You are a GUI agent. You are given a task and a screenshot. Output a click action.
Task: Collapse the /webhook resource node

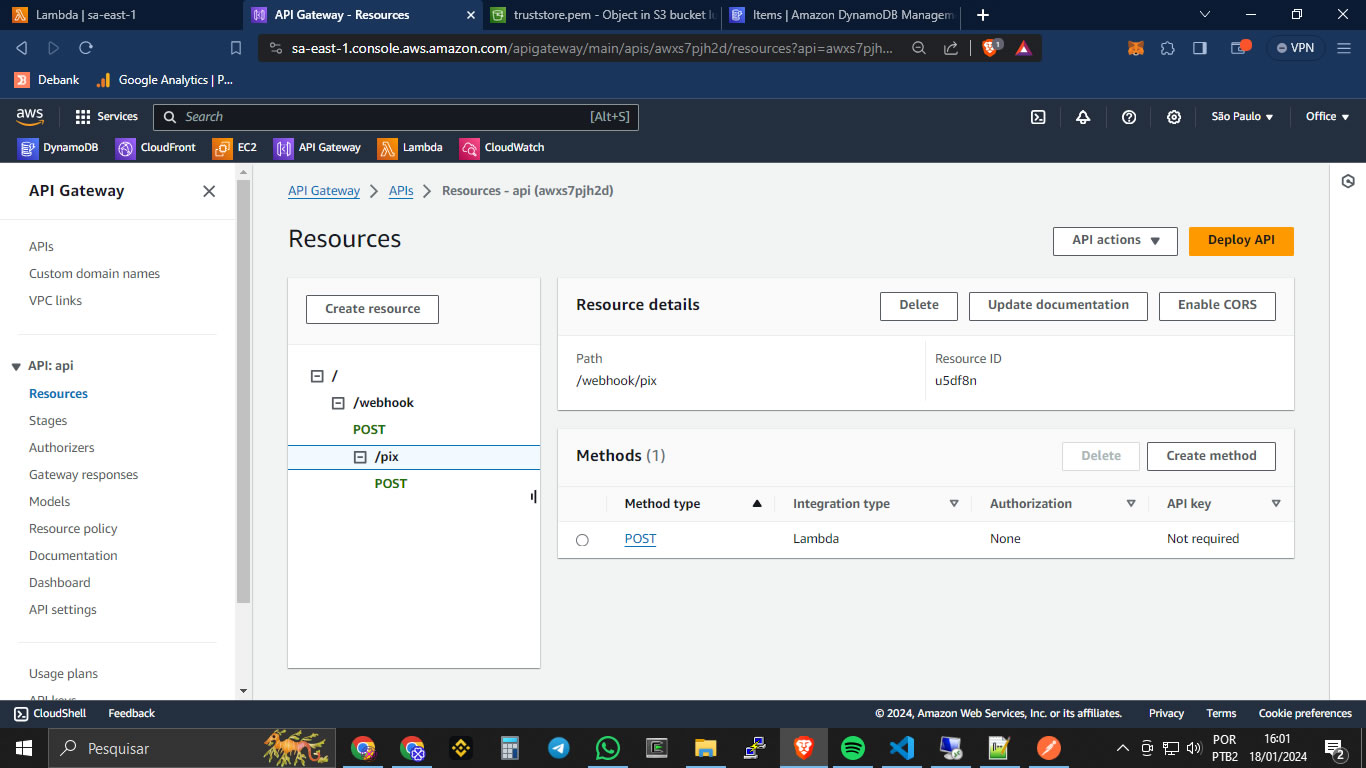[x=338, y=403]
